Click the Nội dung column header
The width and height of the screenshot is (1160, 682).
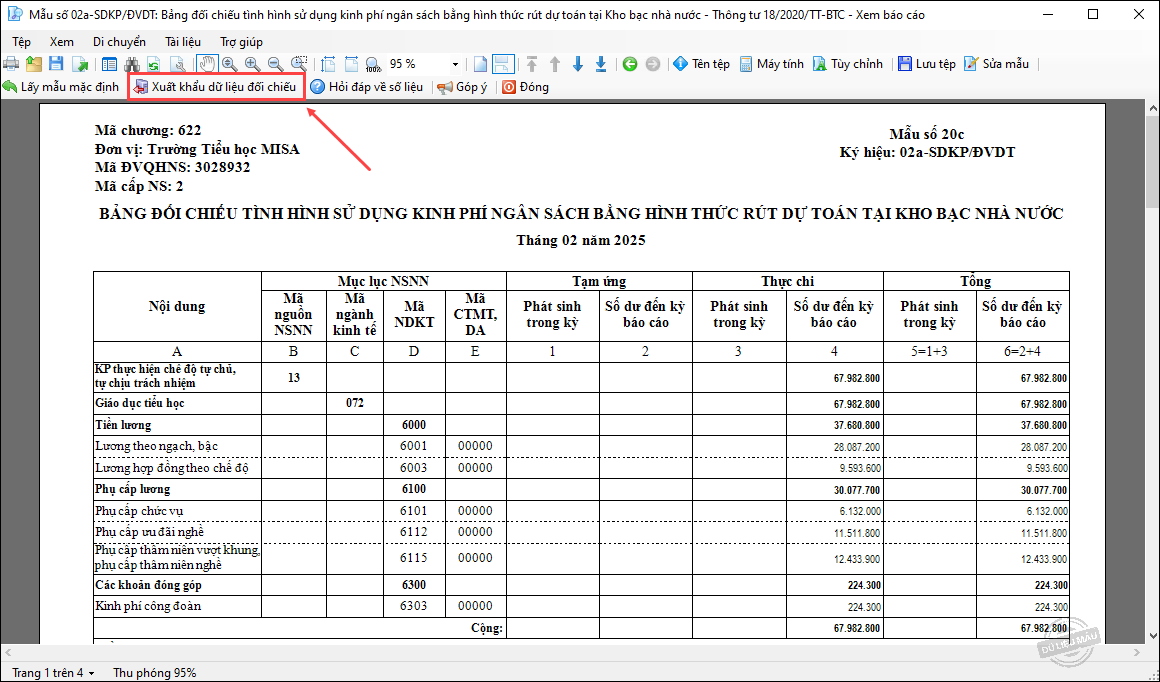point(177,306)
